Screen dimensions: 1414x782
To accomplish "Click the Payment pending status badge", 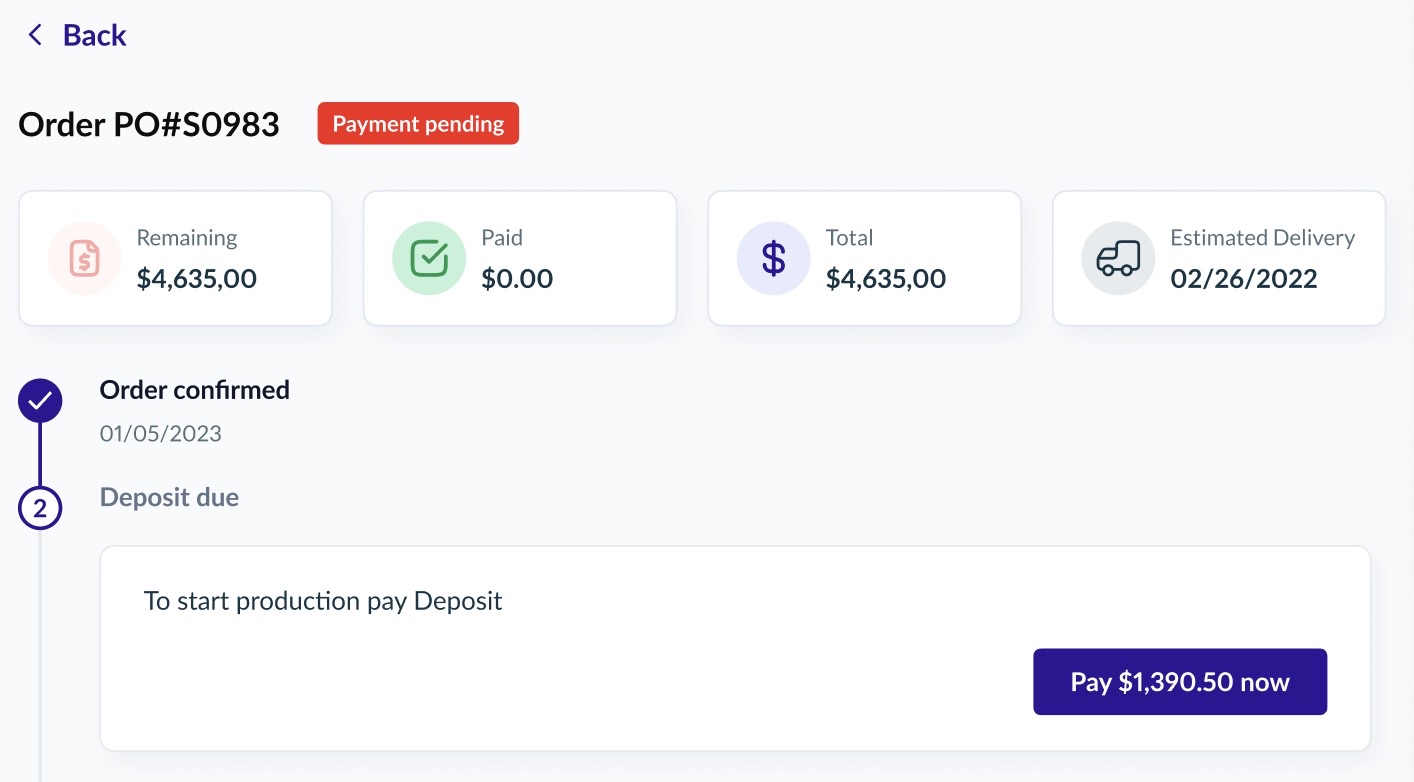I will 418,123.
